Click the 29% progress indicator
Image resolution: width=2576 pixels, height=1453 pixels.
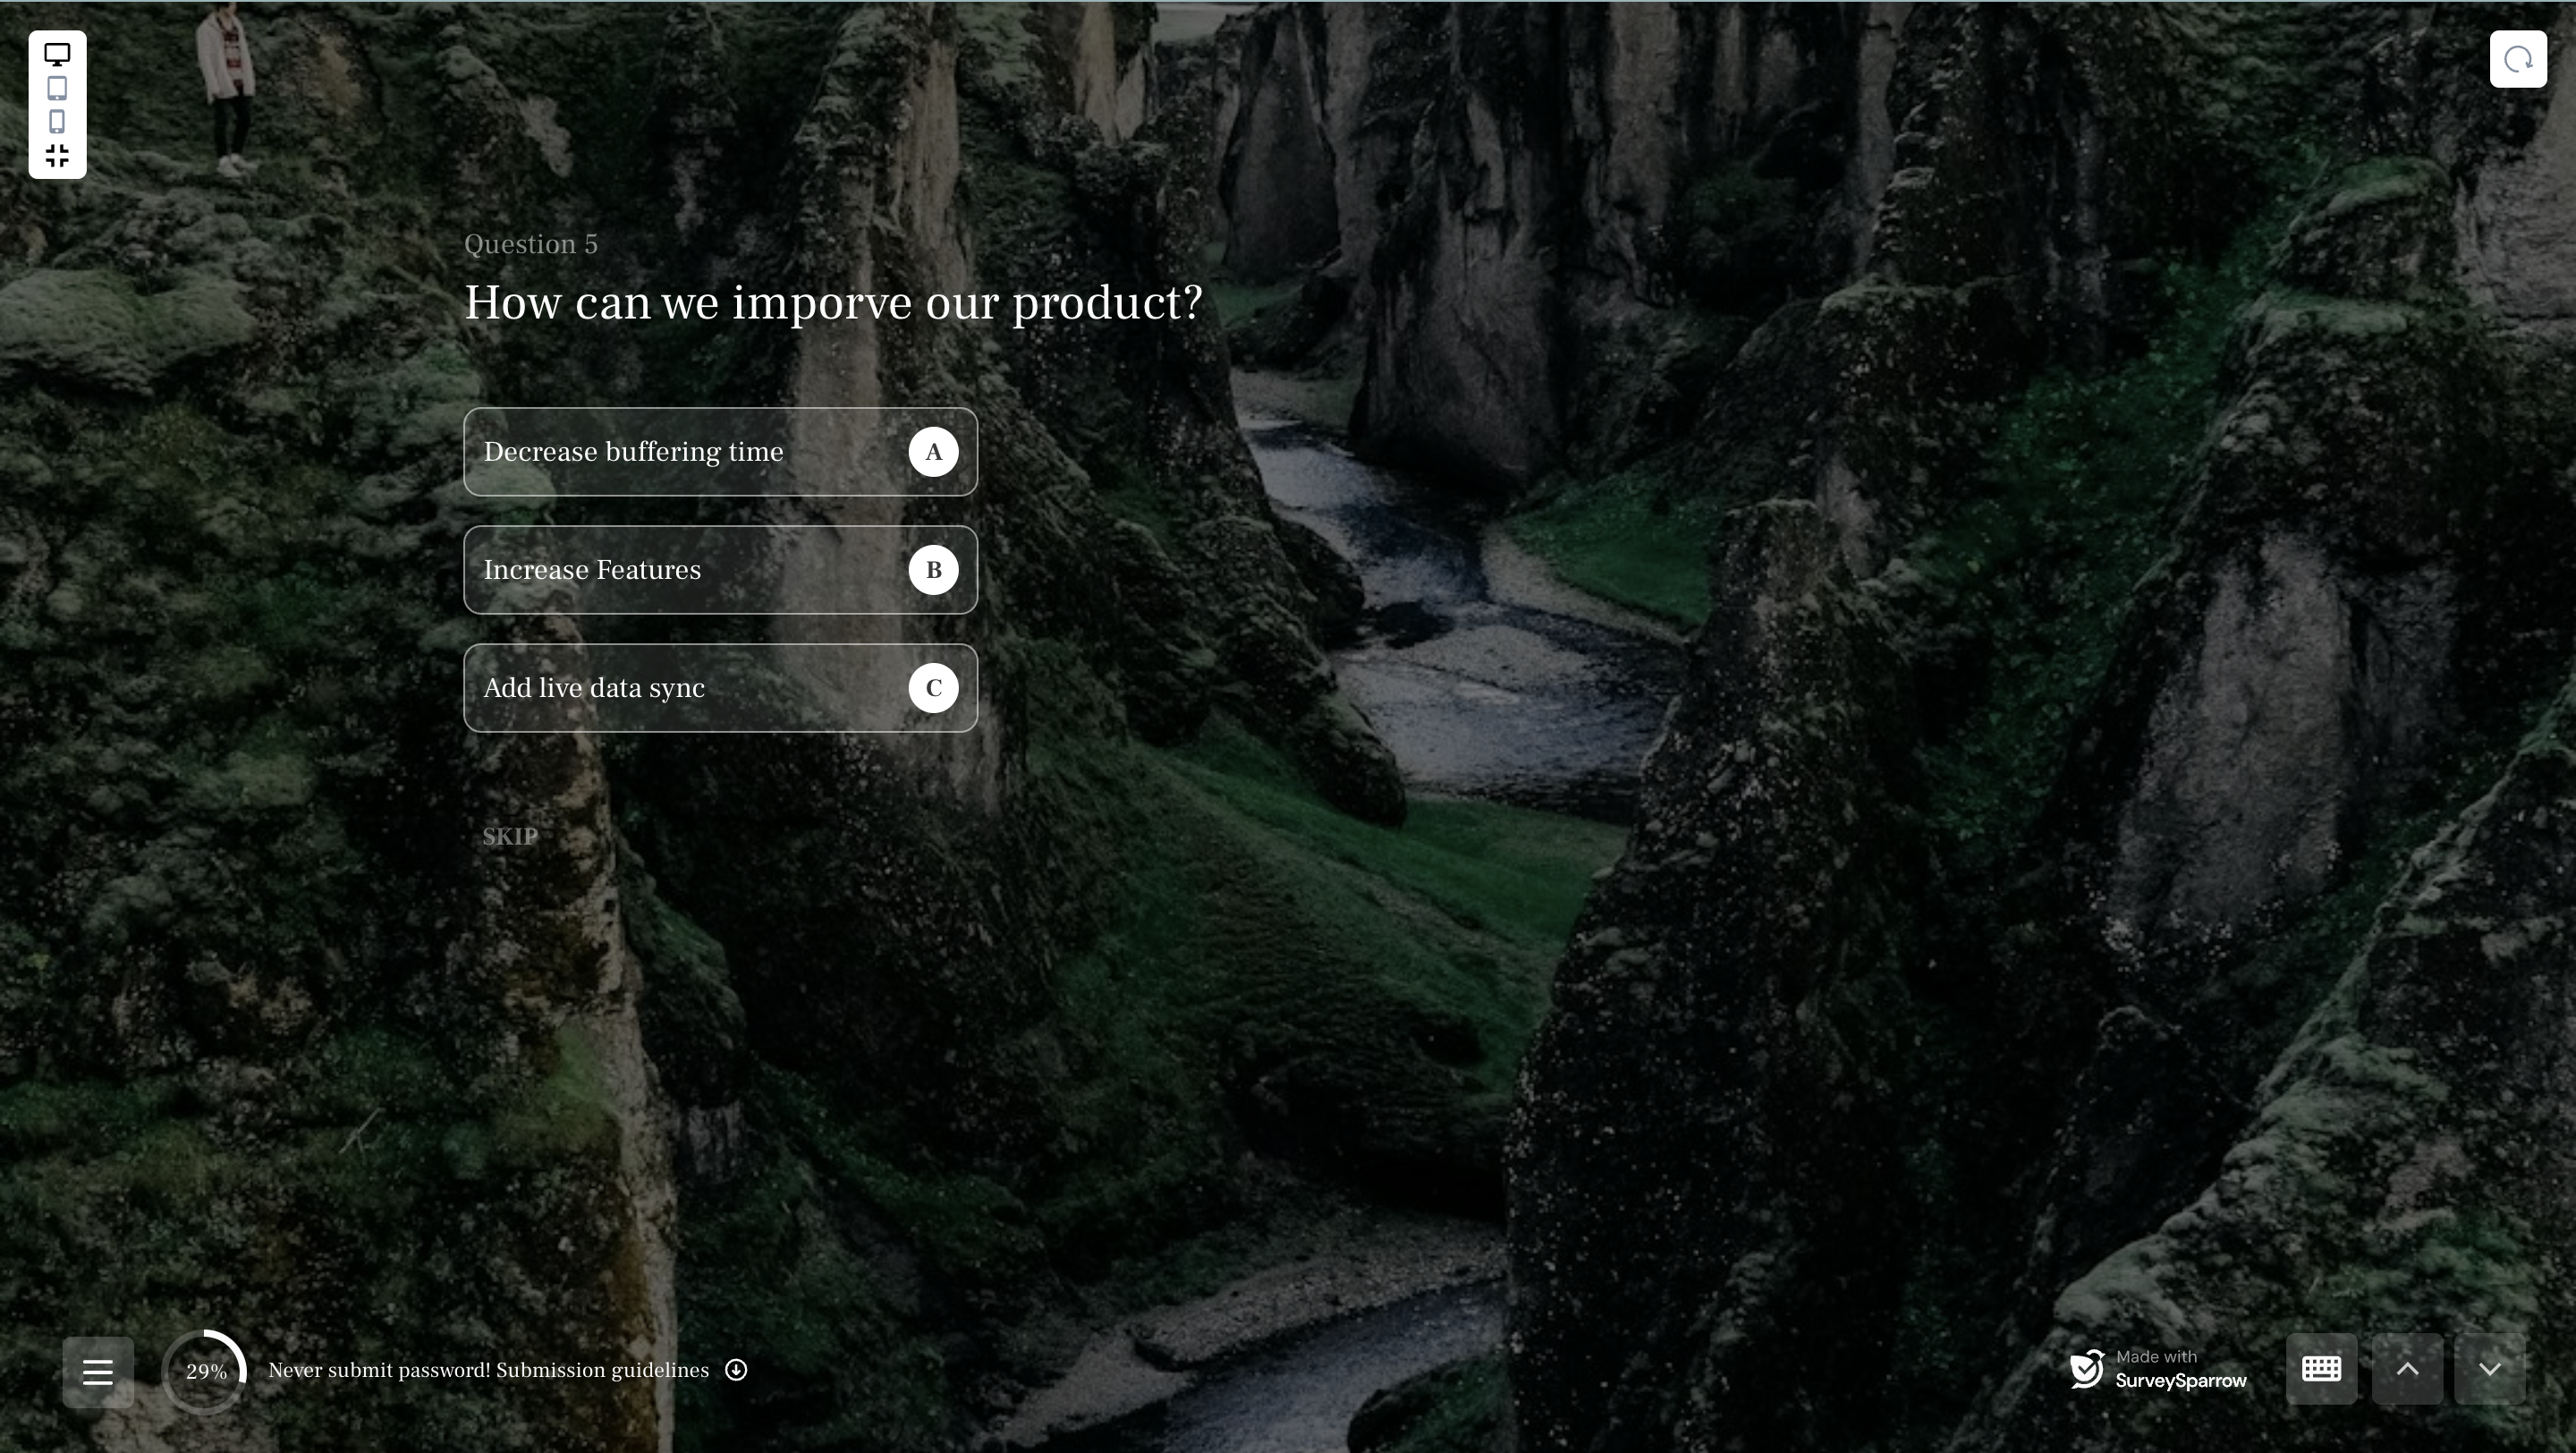(x=205, y=1372)
